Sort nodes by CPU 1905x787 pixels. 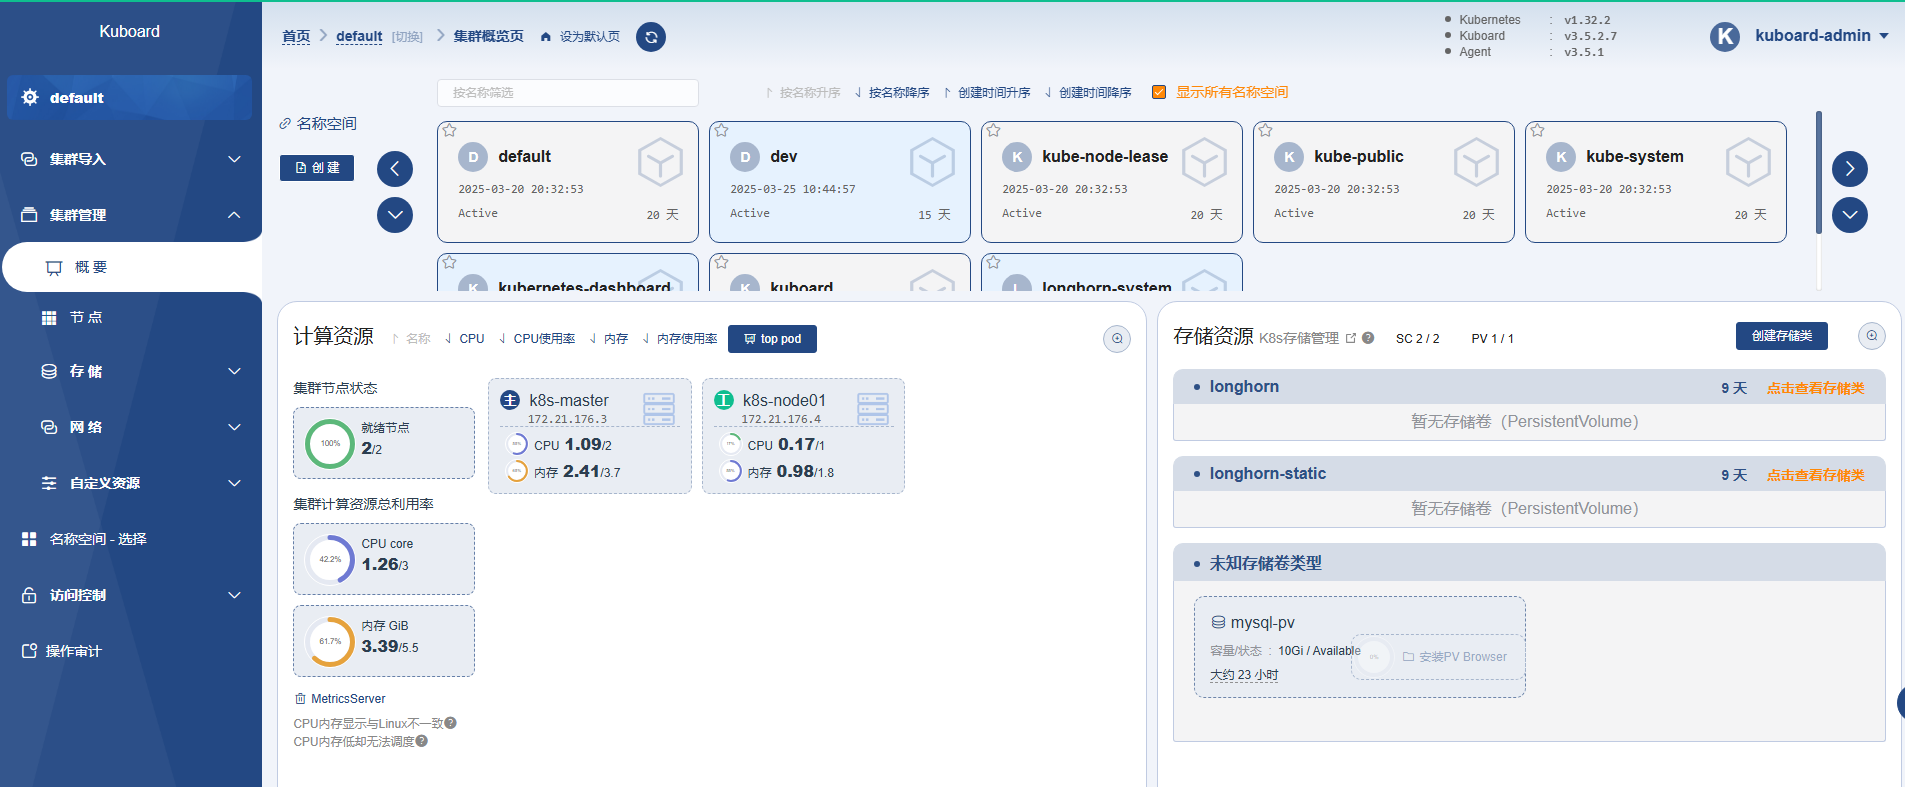point(464,339)
